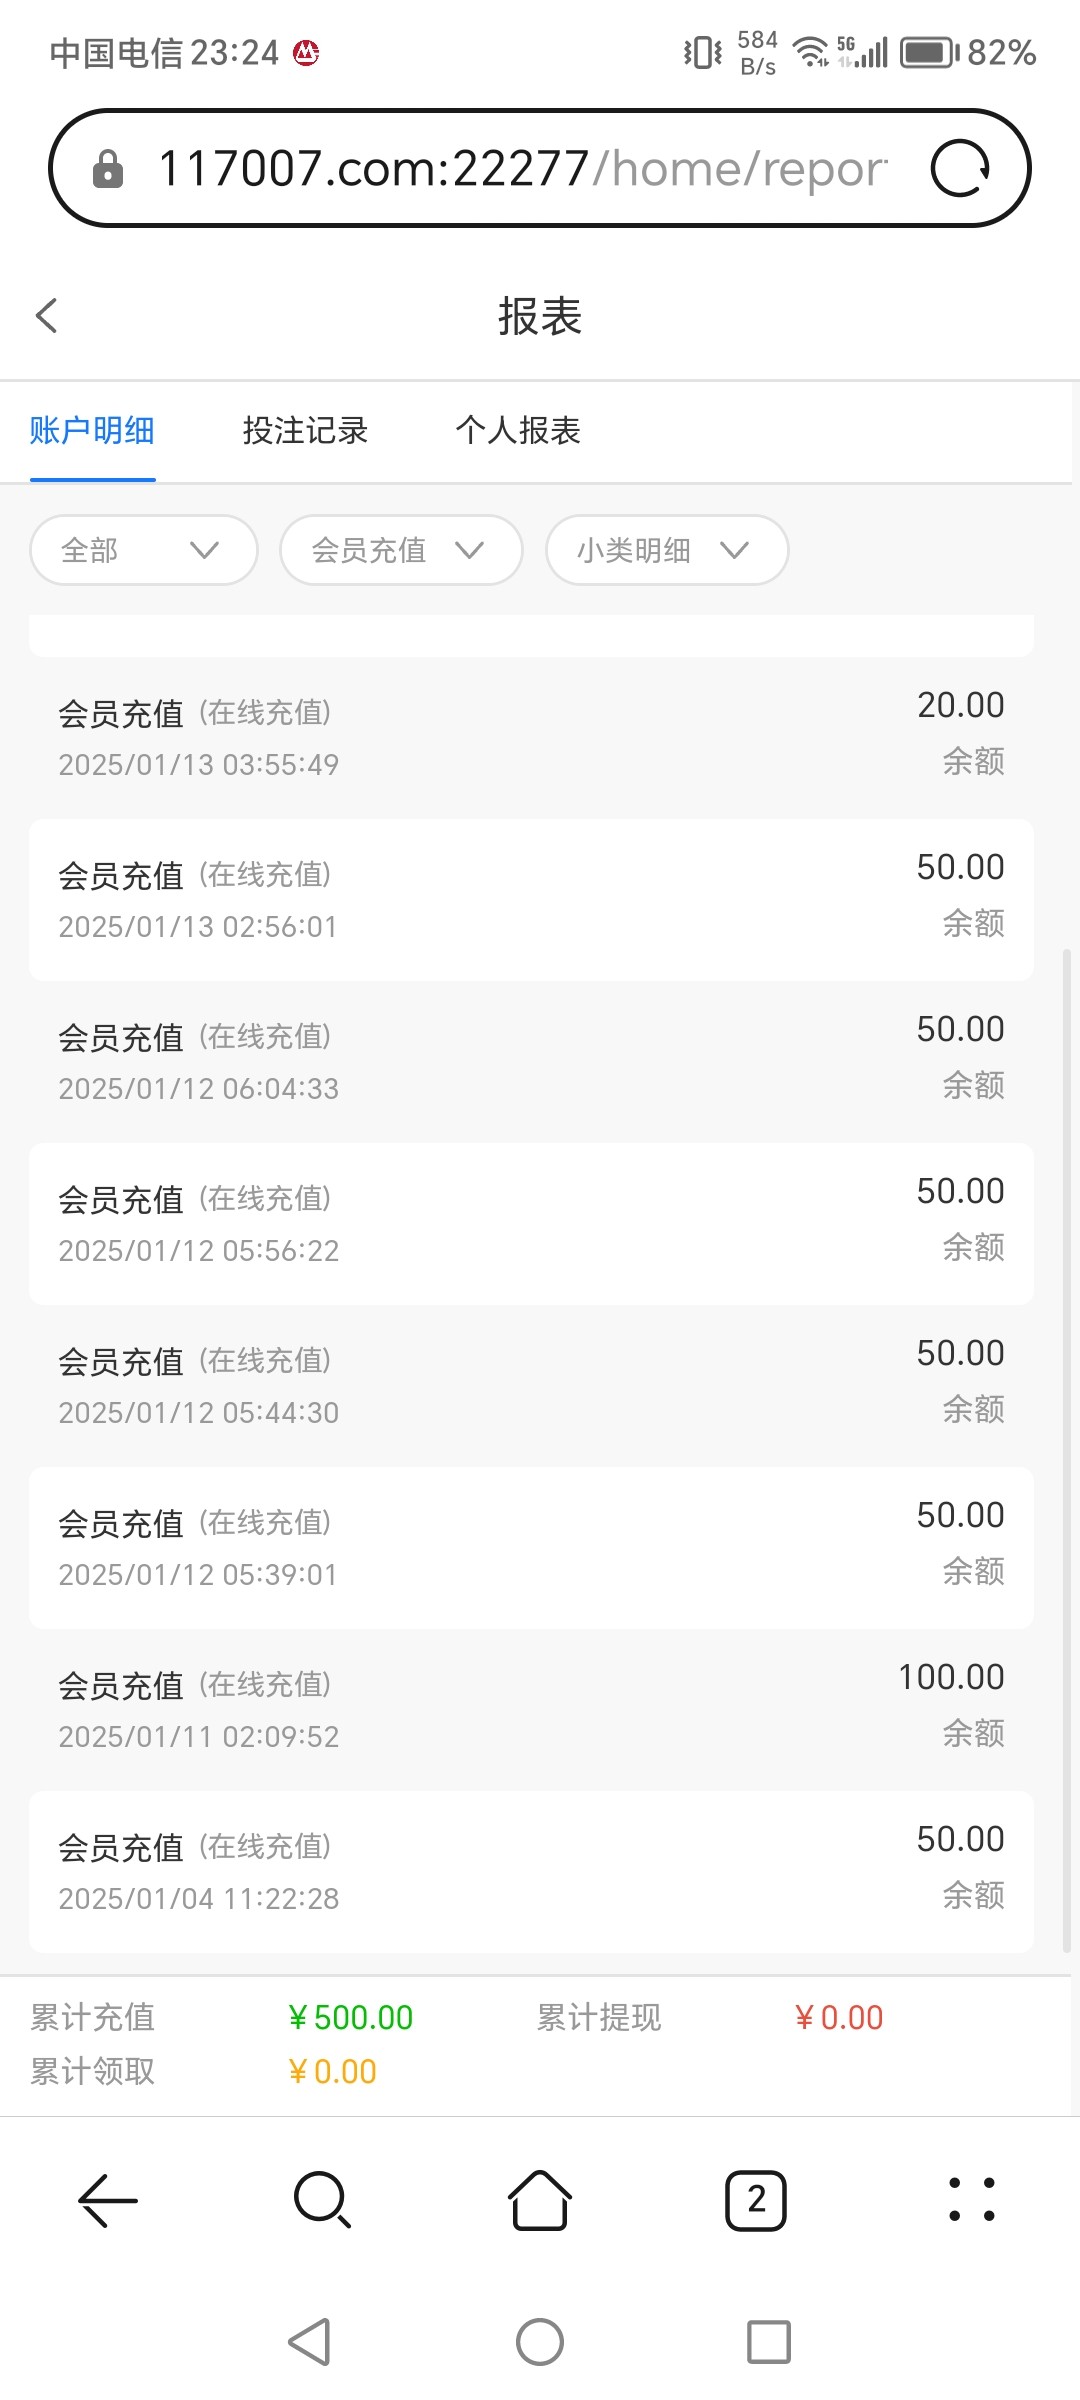The image size is (1080, 2400).
Task: Select the 账户明细 tab
Action: (92, 431)
